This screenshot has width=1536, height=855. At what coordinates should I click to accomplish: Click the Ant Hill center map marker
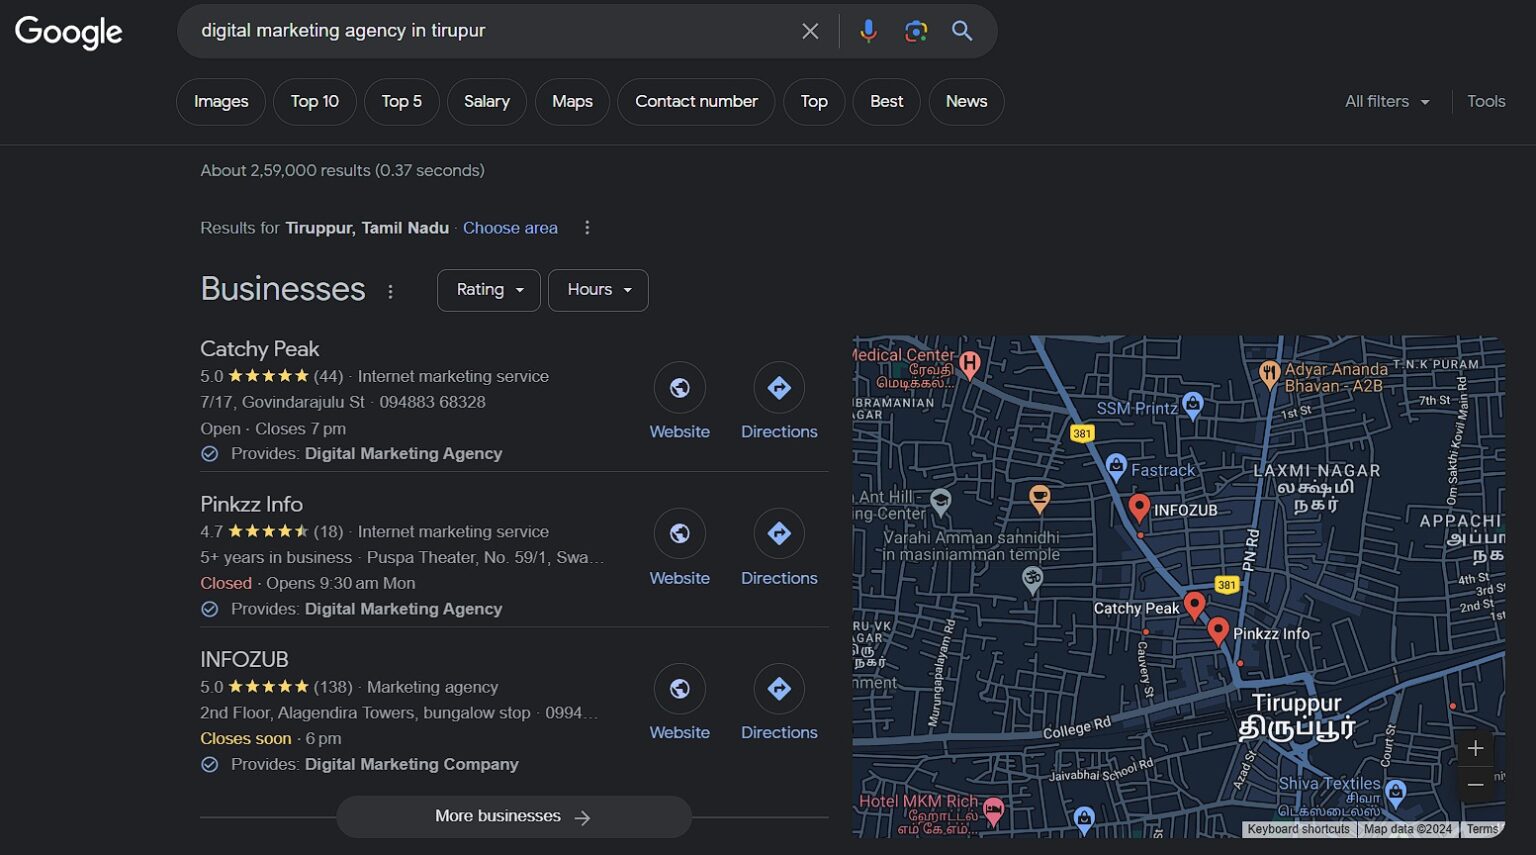pyautogui.click(x=941, y=501)
